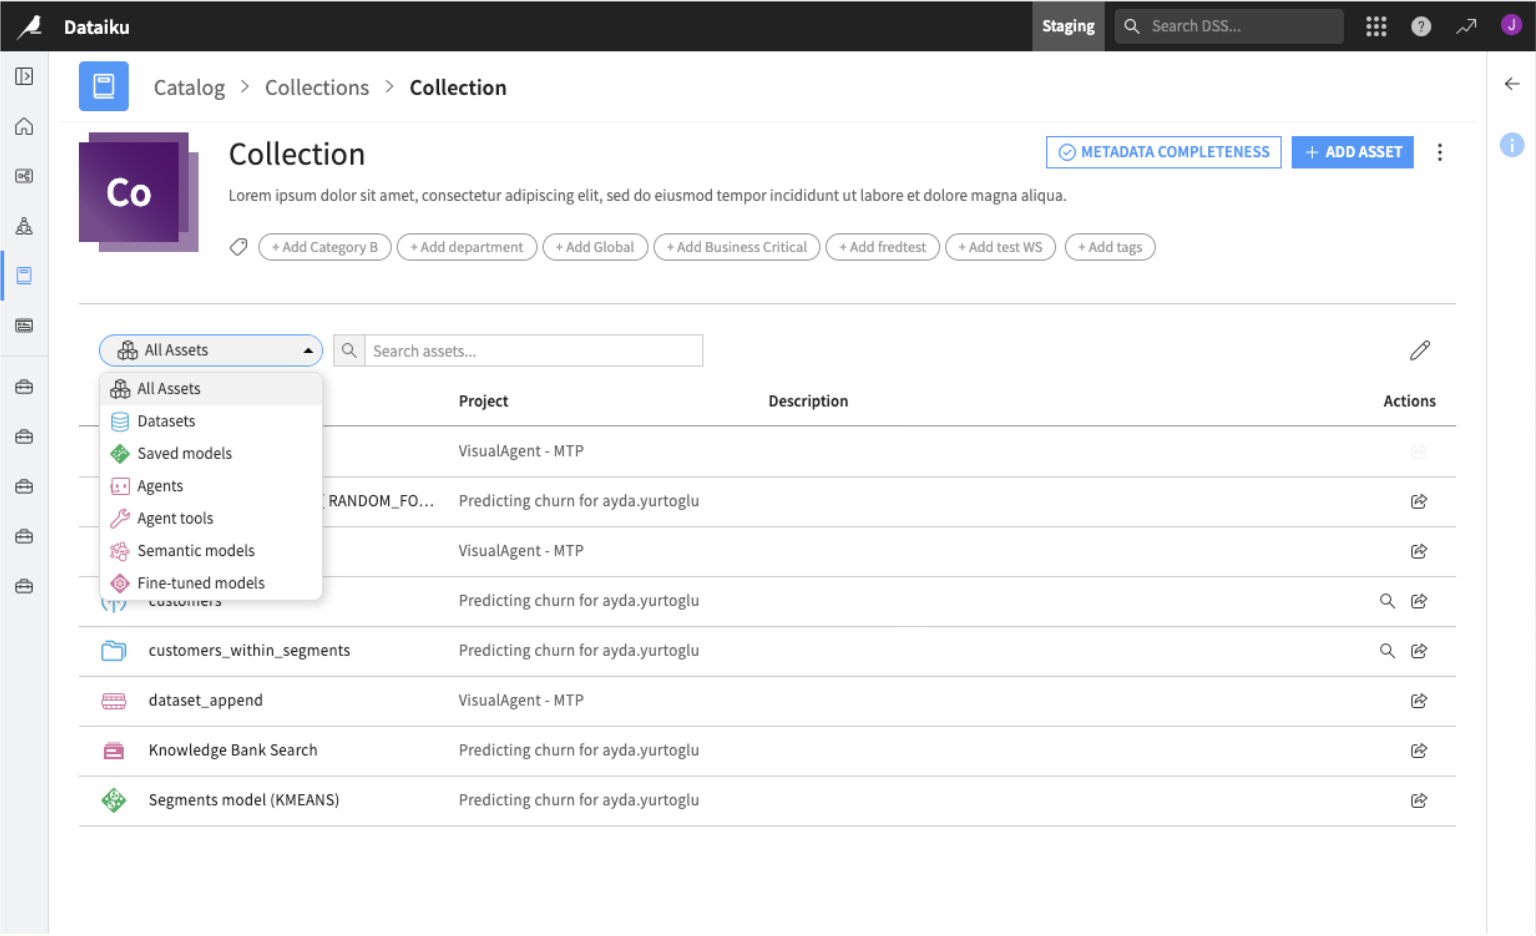Screen dimensions: 1536x936
Task: Click the Dataiku title text
Action: pos(97,27)
